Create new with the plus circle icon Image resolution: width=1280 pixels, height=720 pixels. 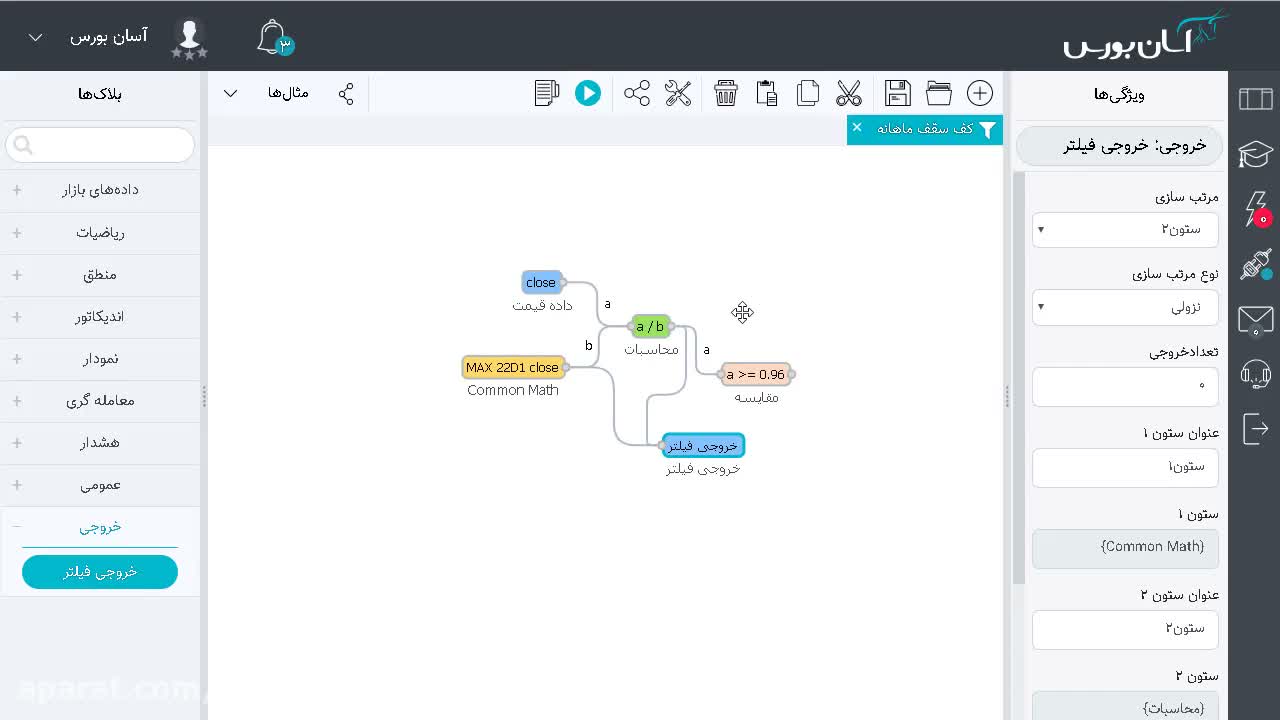pyautogui.click(x=980, y=93)
